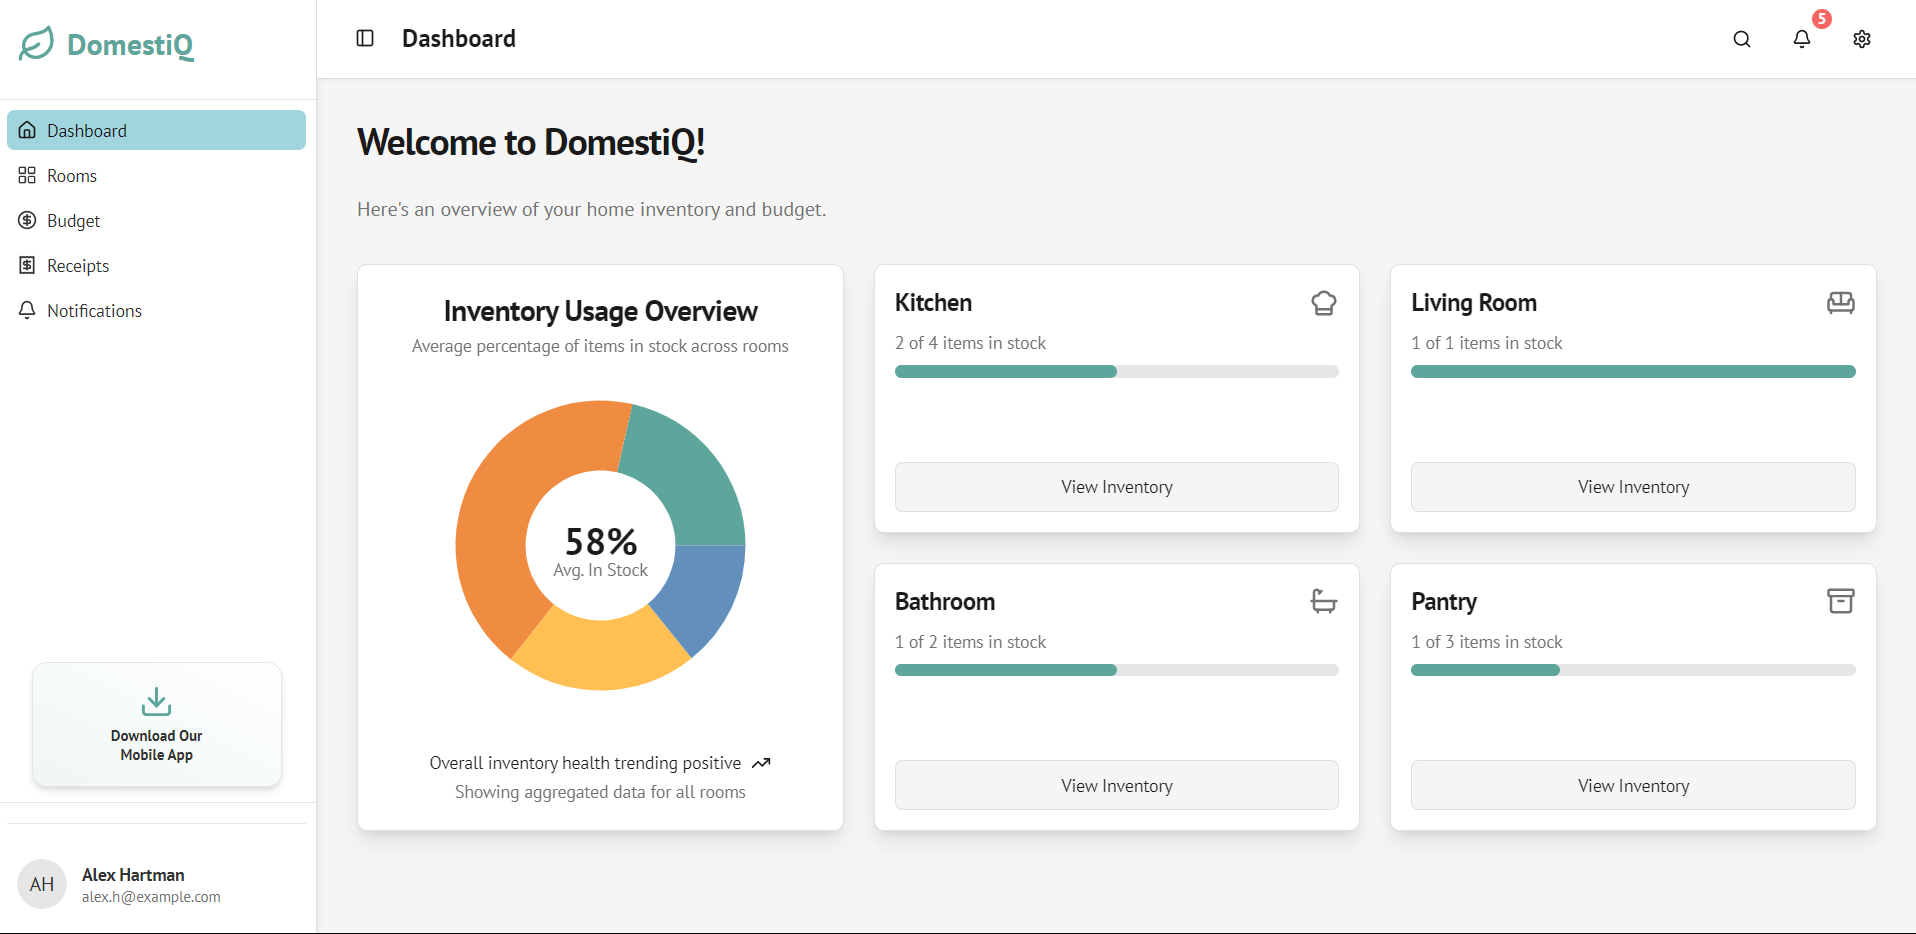View Inventory for the Pantry

coord(1633,786)
